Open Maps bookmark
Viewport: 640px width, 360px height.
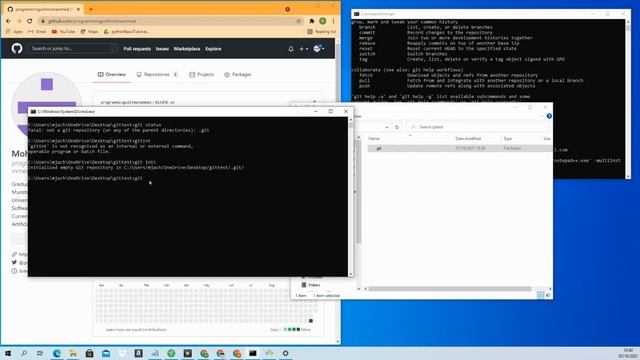89,31
